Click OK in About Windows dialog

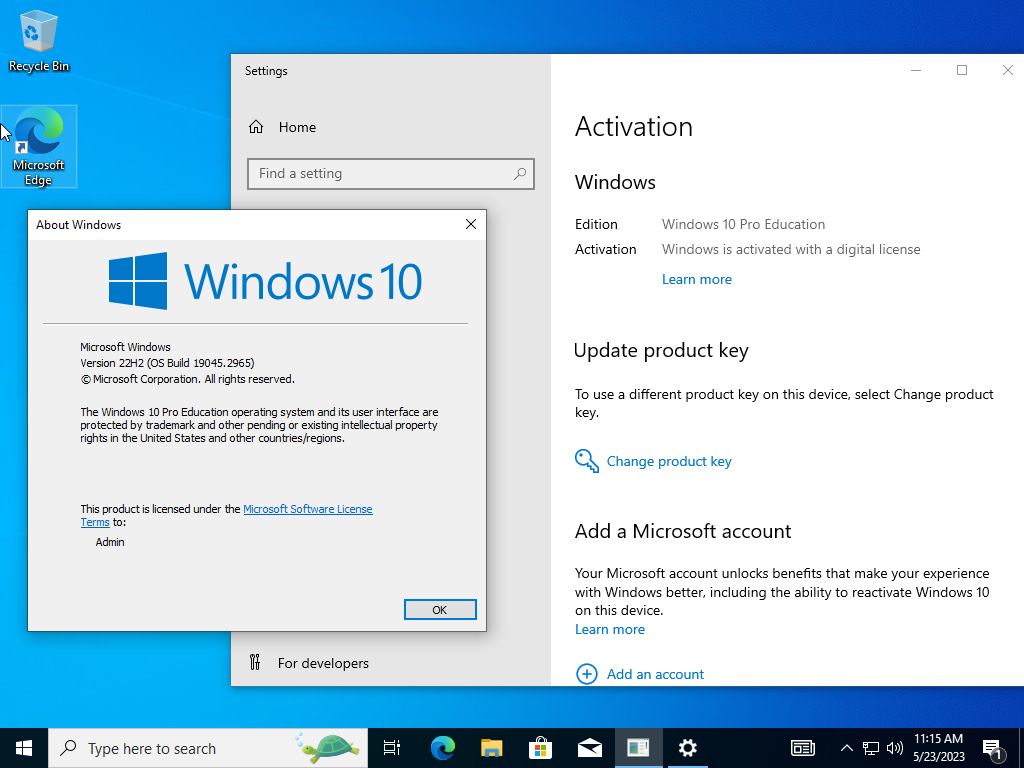tap(440, 609)
